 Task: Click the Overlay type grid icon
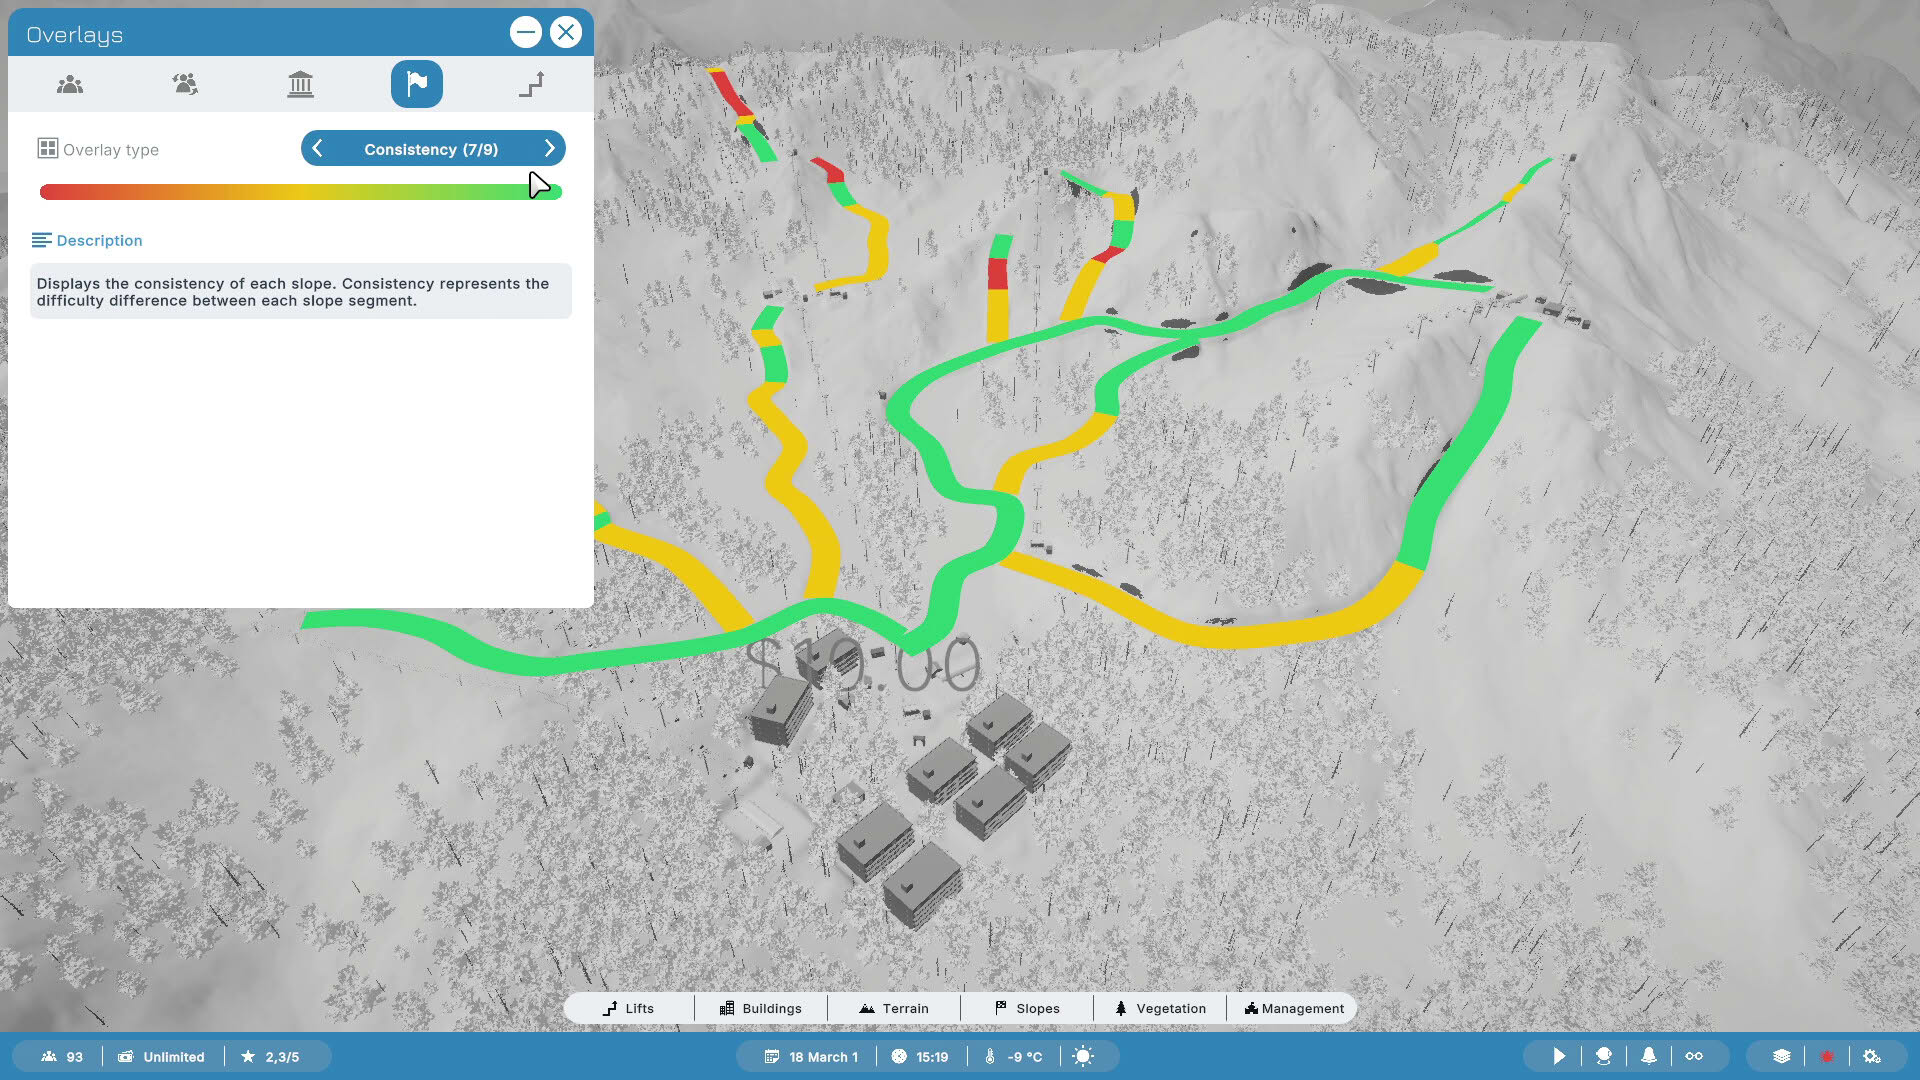click(x=47, y=149)
